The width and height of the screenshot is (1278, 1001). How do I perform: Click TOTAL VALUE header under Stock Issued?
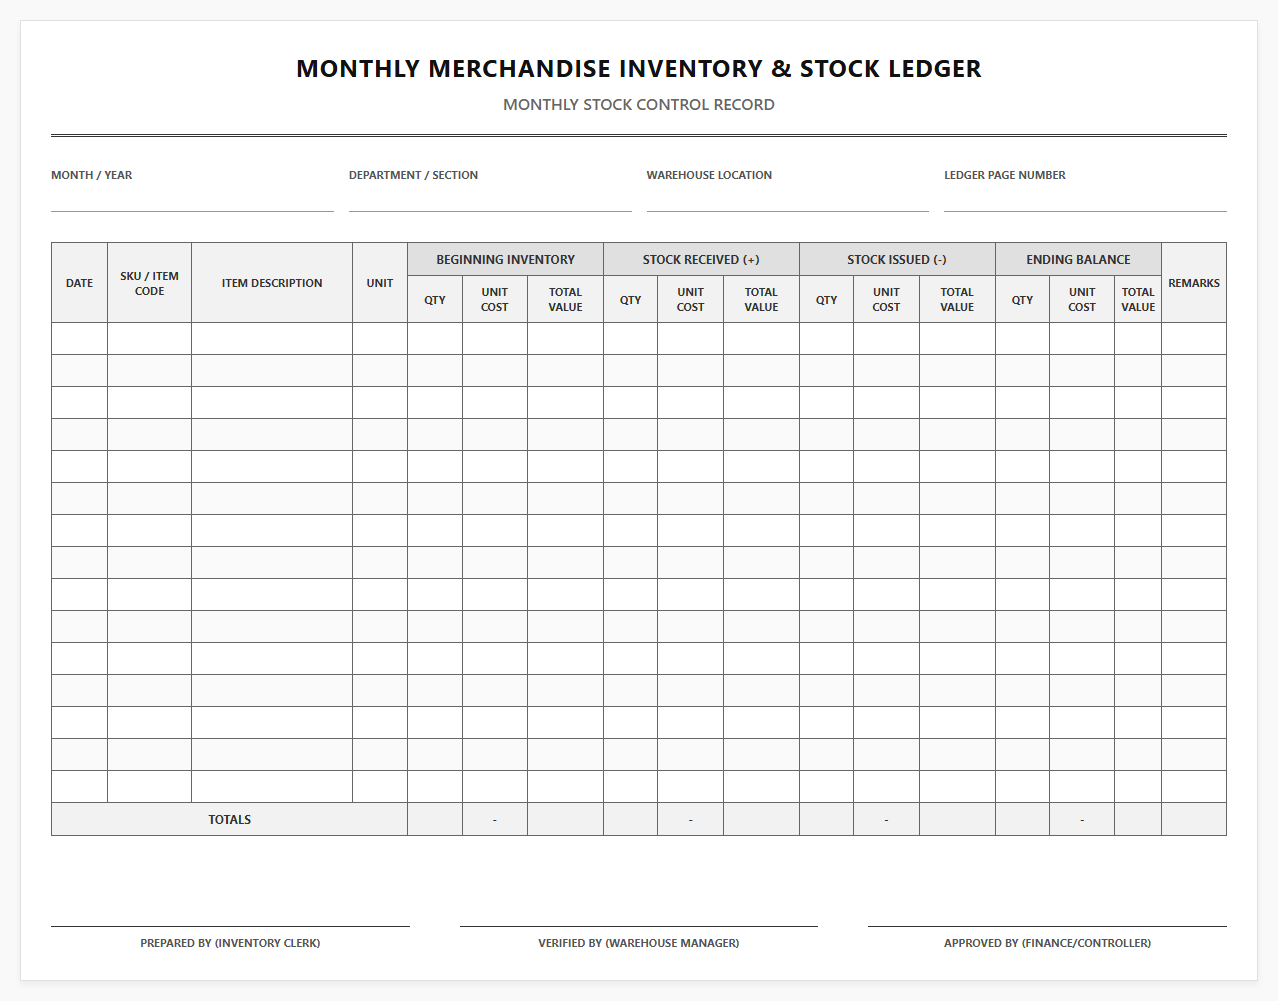[x=957, y=299]
